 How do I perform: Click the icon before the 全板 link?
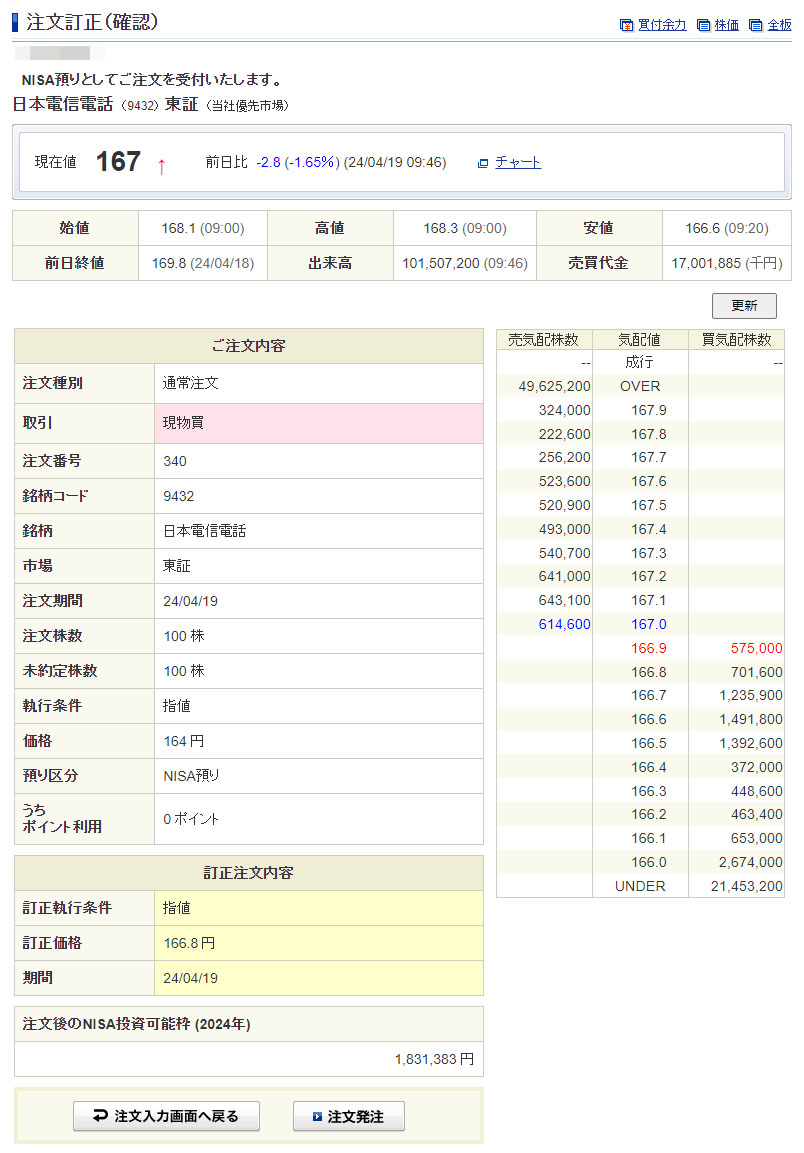pos(756,26)
